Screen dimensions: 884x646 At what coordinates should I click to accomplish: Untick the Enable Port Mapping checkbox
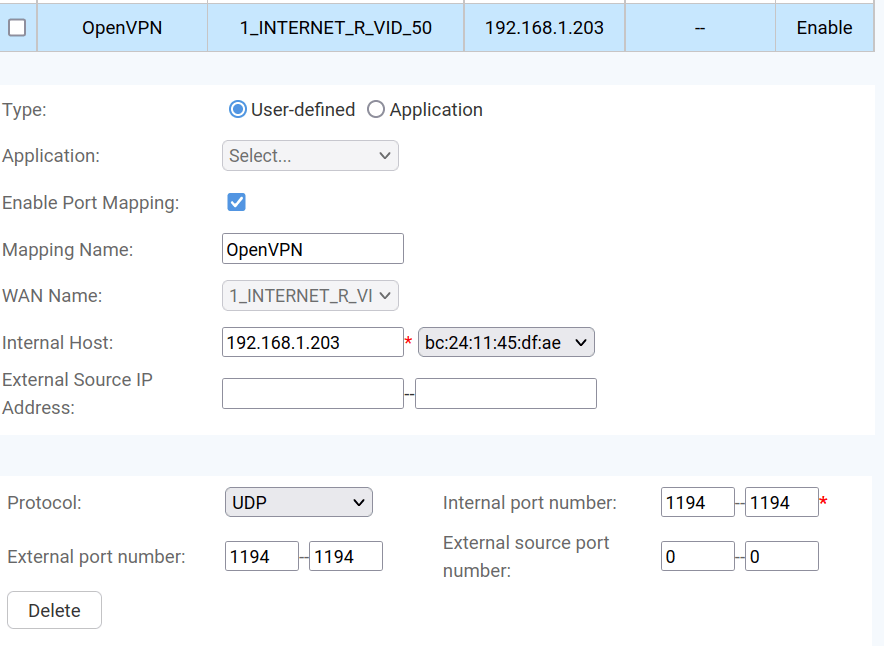point(237,202)
